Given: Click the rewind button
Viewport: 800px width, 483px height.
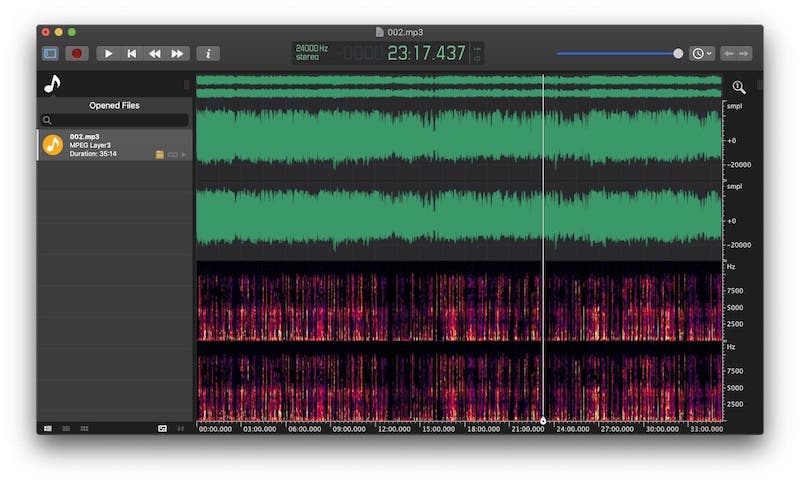Looking at the screenshot, I should [155, 53].
